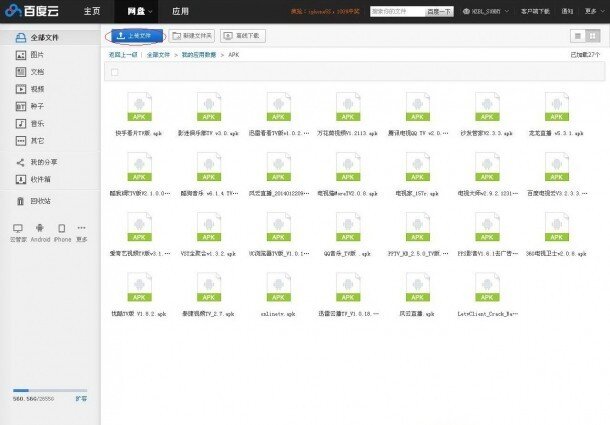Click 全部文件 in the breadcrumb

click(x=158, y=55)
